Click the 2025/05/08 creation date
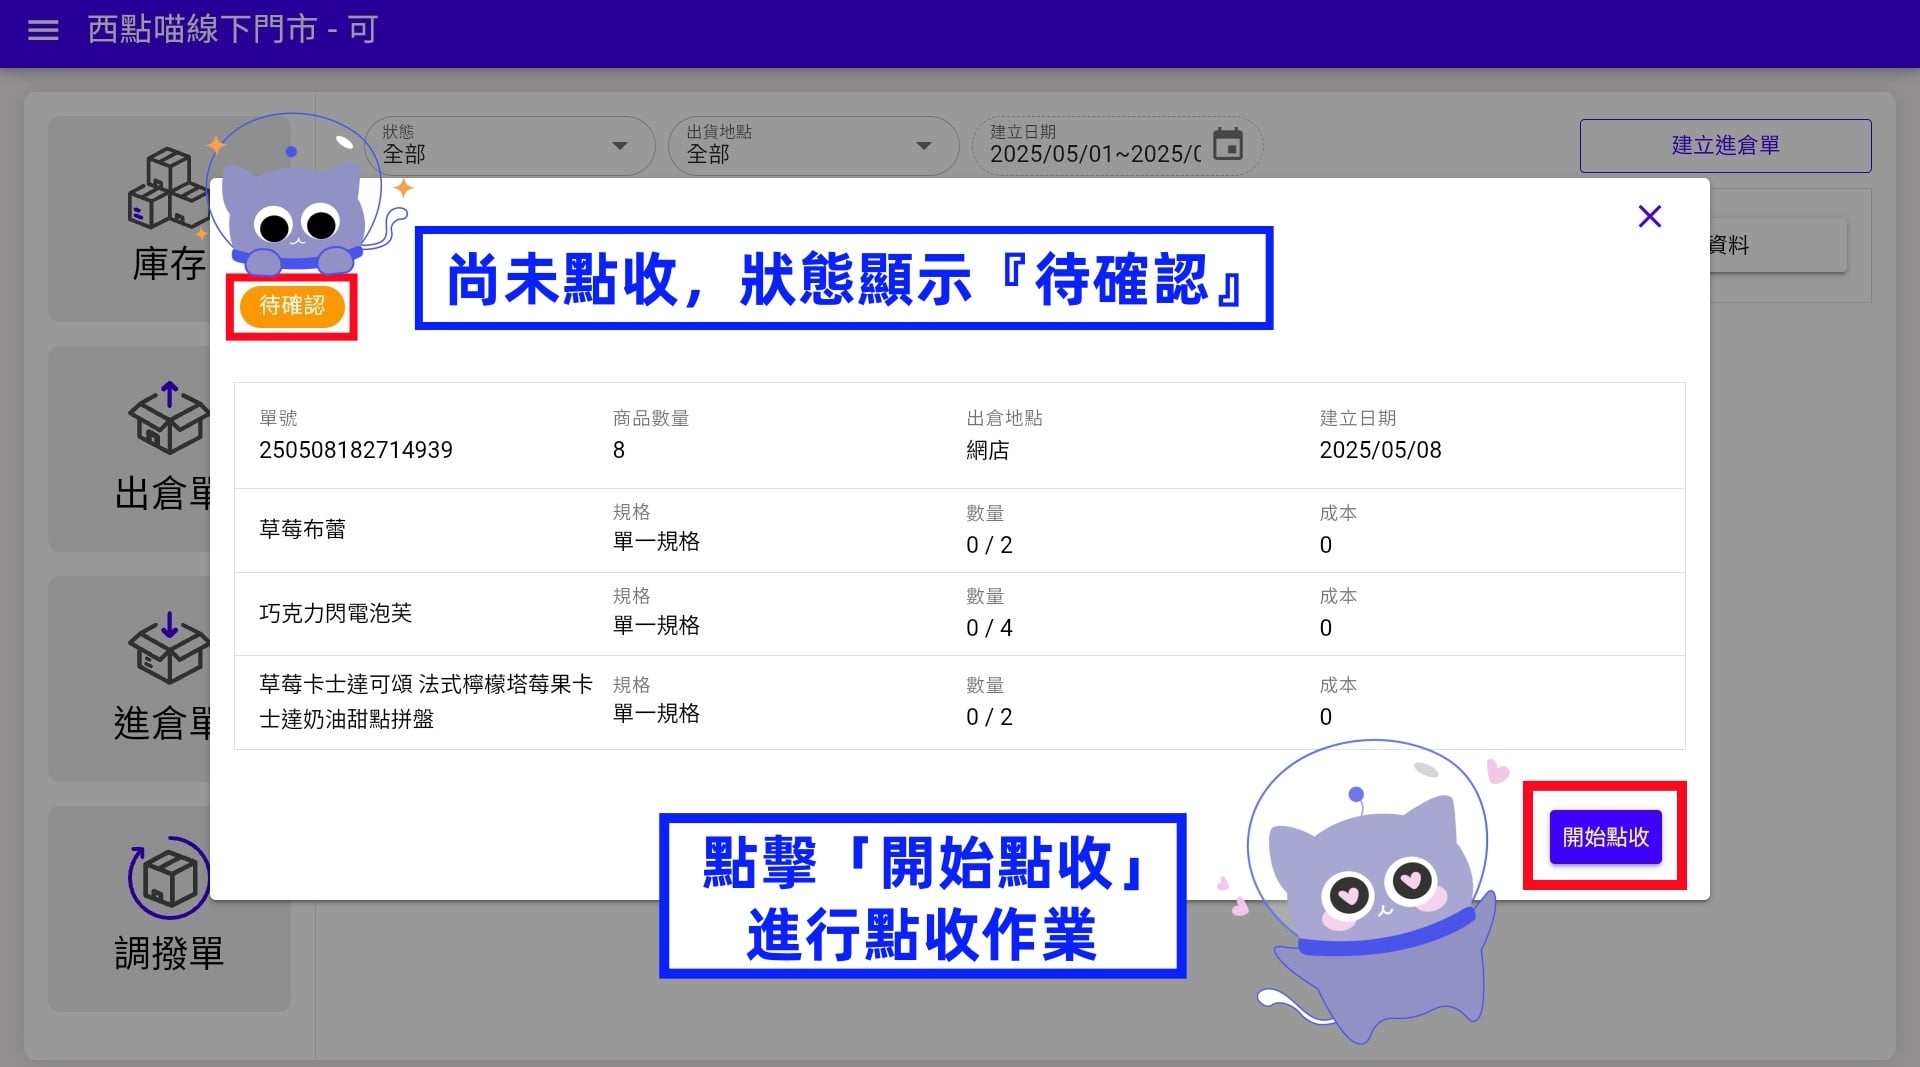The height and width of the screenshot is (1067, 1920). 1380,450
